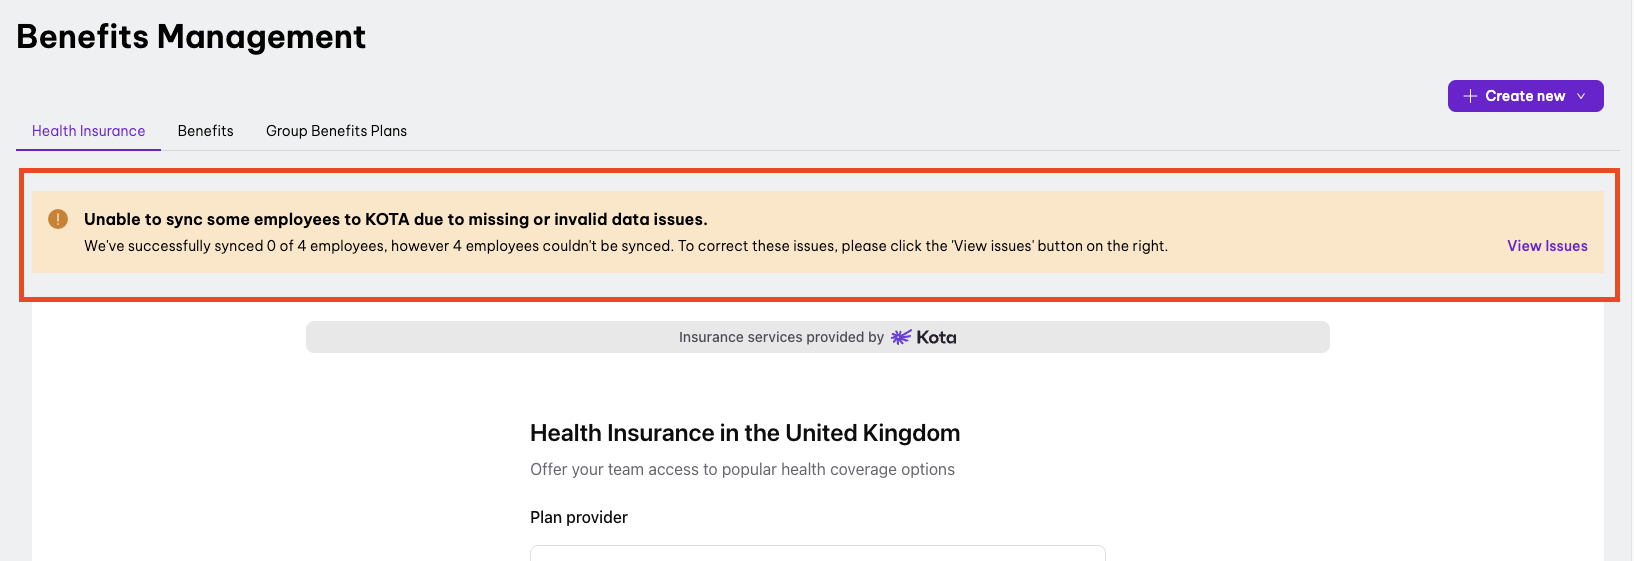Click the Unable to sync employees headline

click(395, 219)
